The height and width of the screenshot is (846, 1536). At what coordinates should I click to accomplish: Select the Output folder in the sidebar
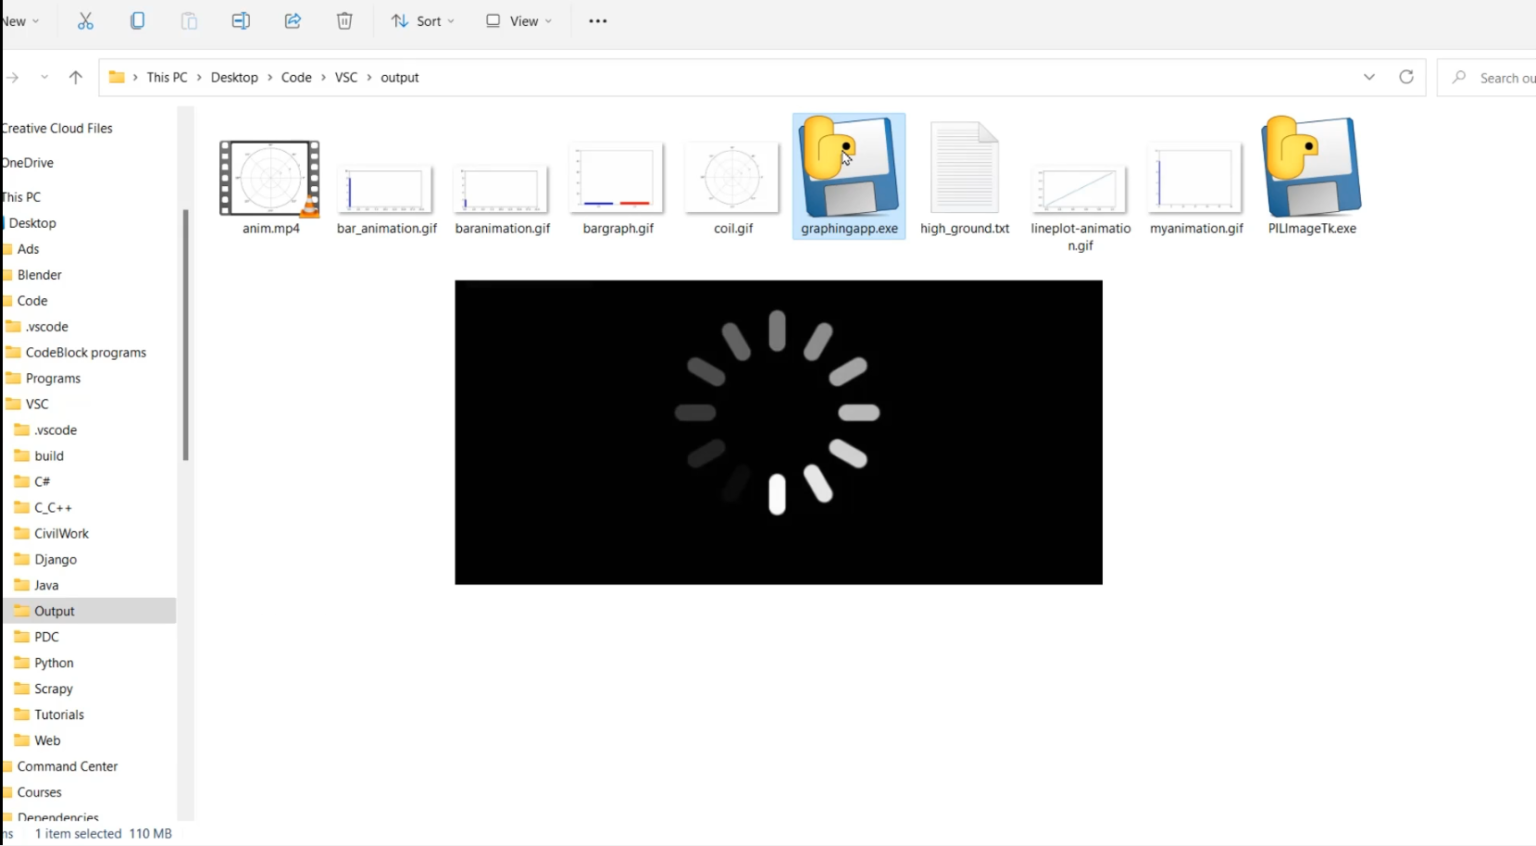point(54,610)
